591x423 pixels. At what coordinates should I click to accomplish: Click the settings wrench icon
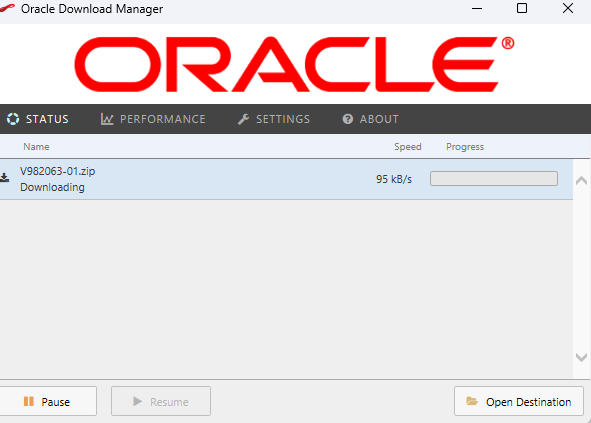coord(243,119)
